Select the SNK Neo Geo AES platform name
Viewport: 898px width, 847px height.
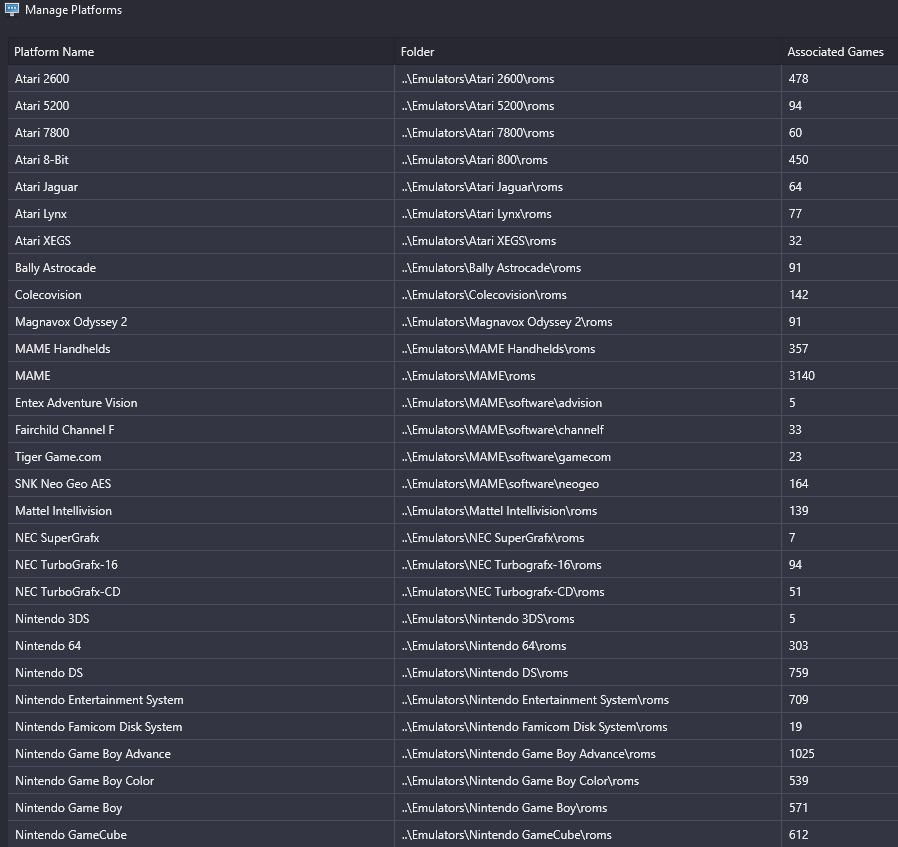63,483
